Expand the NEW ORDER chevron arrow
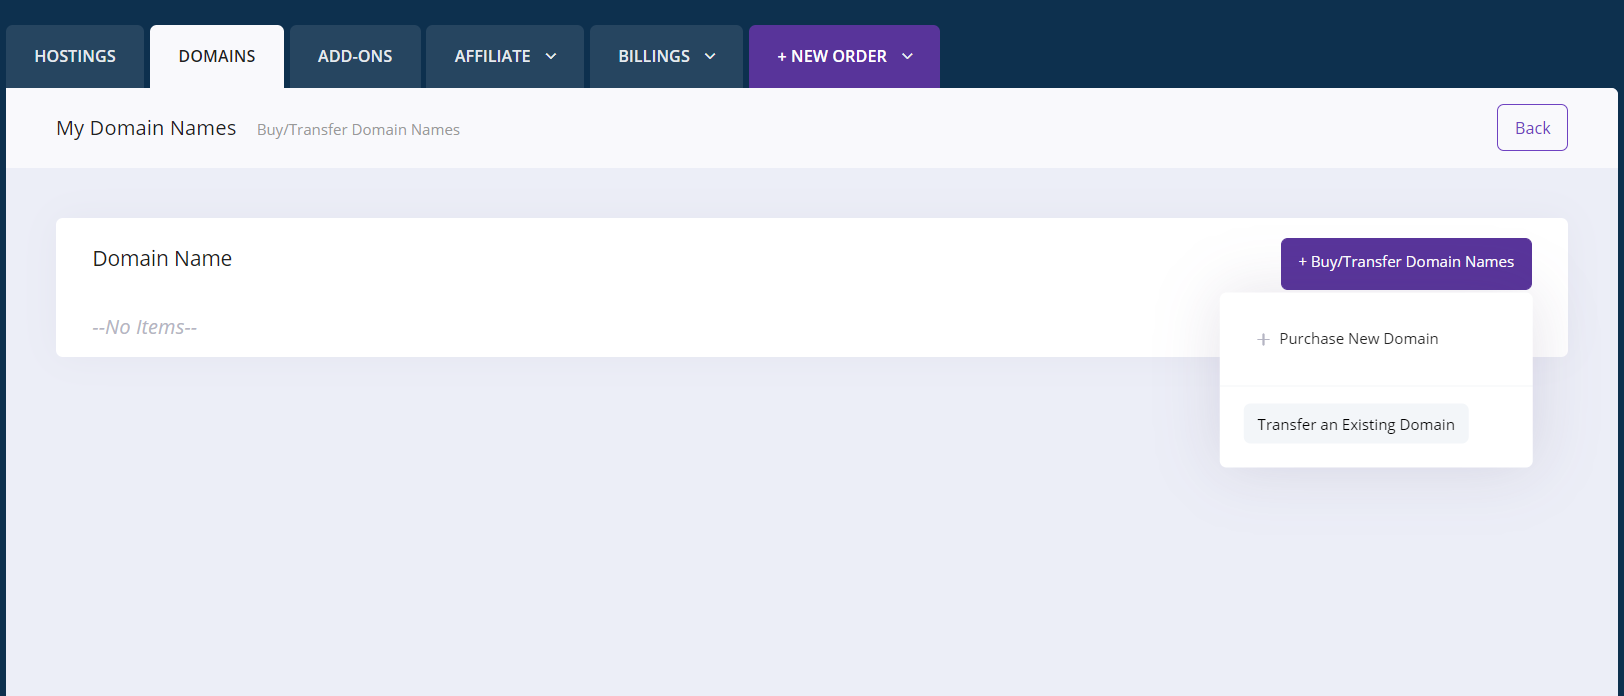1624x696 pixels. coord(907,56)
